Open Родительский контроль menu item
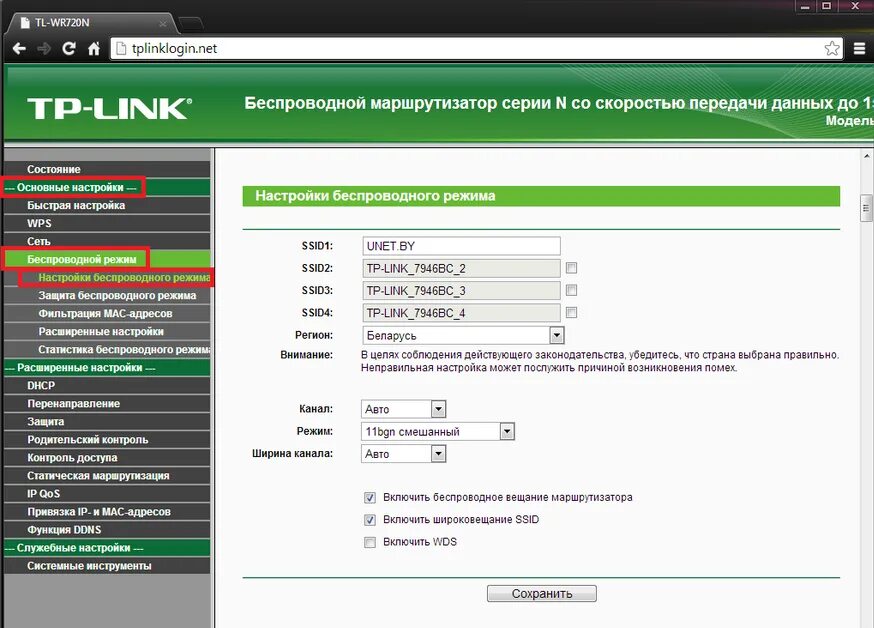 (x=107, y=439)
